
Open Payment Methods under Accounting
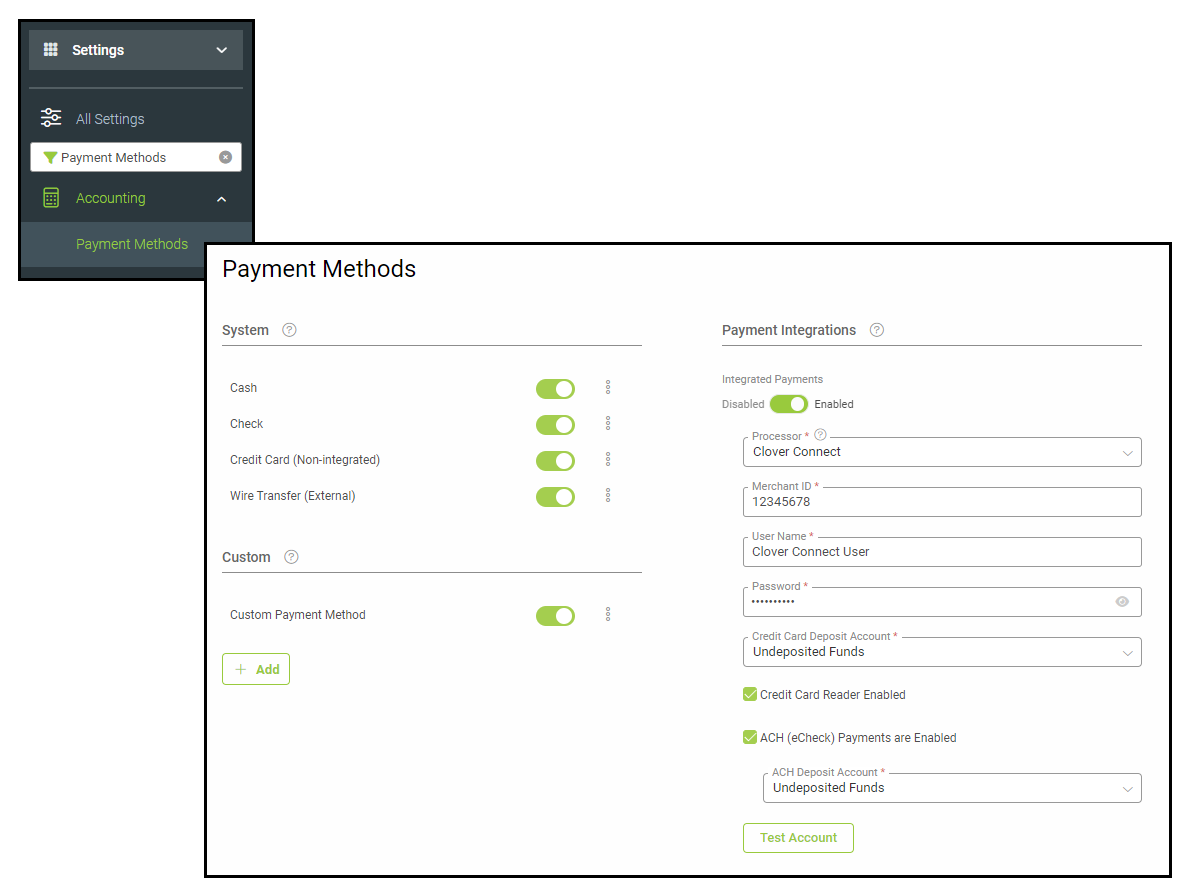tap(131, 244)
